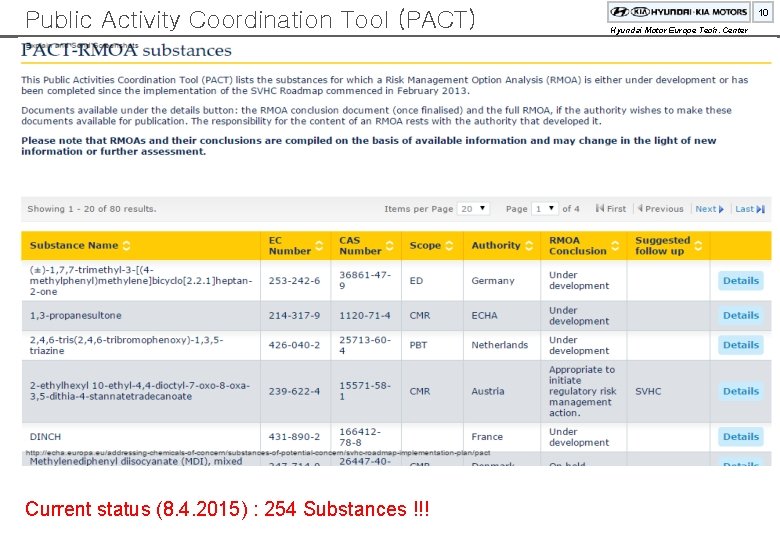Click the Current status 254 Substances text
Viewport: 780px width, 540px height.
coord(227,509)
